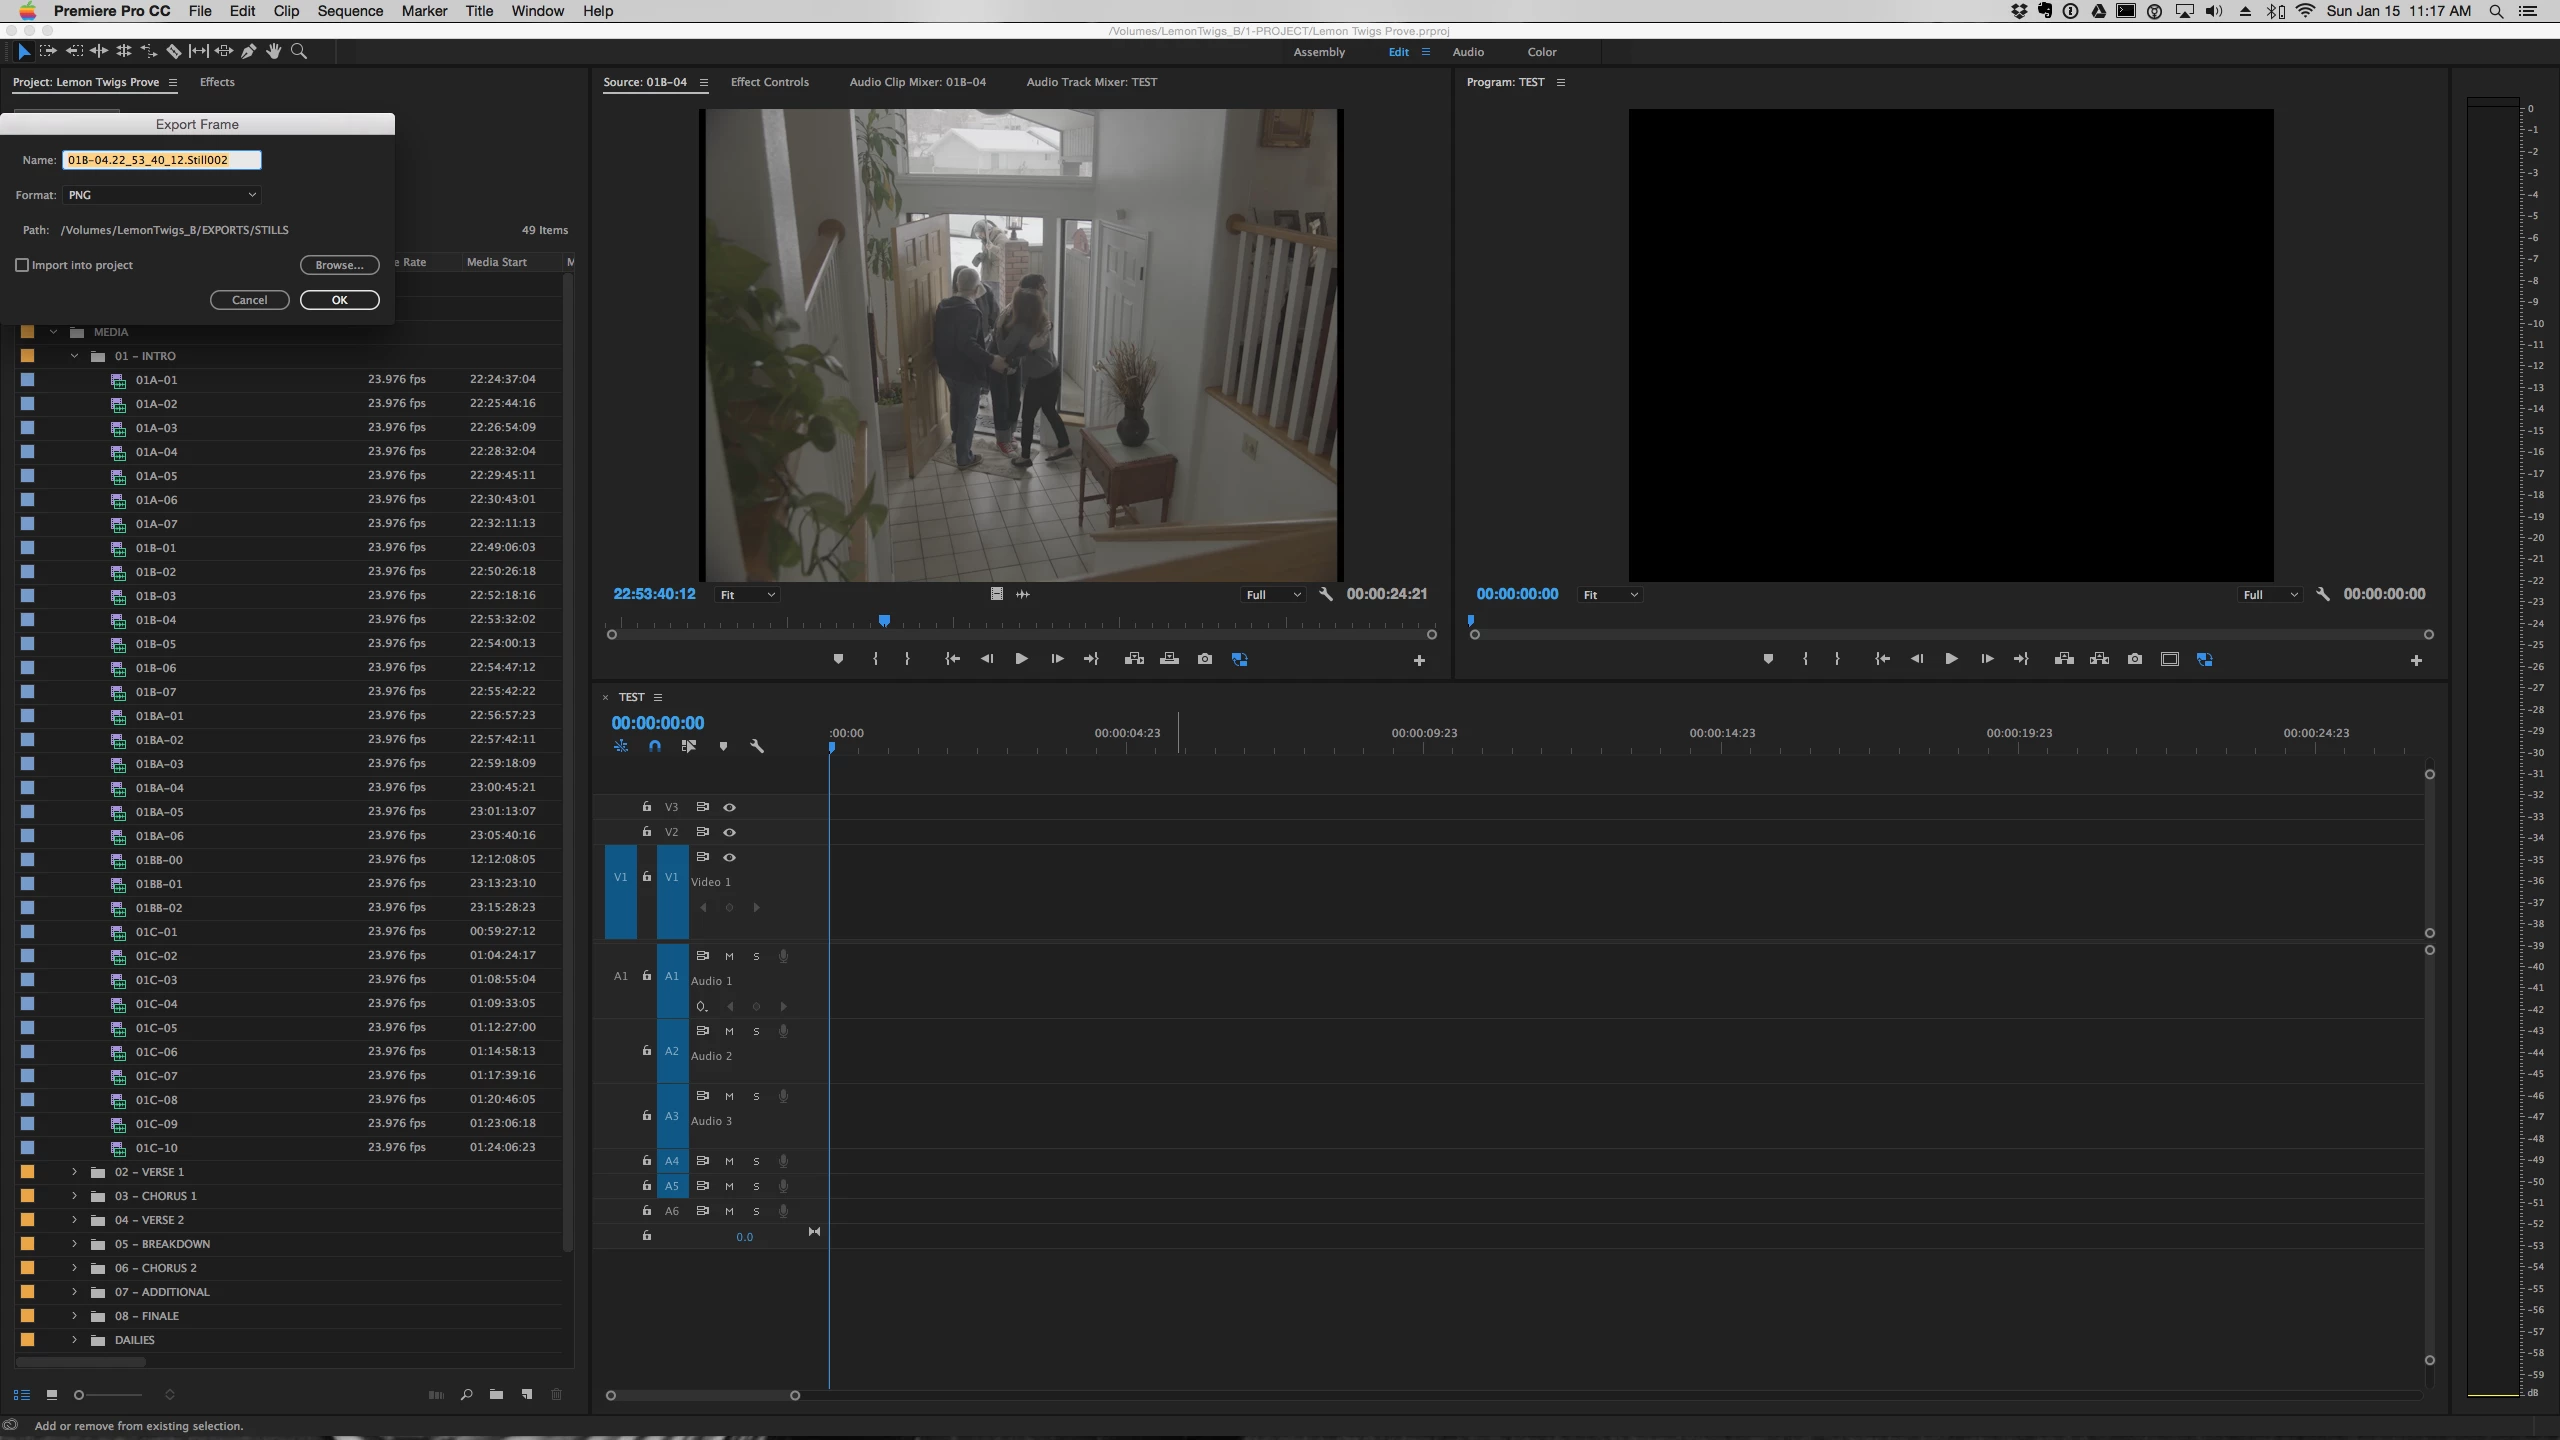Click the Source monitor playhead marker
Image resolution: width=2560 pixels, height=1440 pixels.
click(x=884, y=621)
